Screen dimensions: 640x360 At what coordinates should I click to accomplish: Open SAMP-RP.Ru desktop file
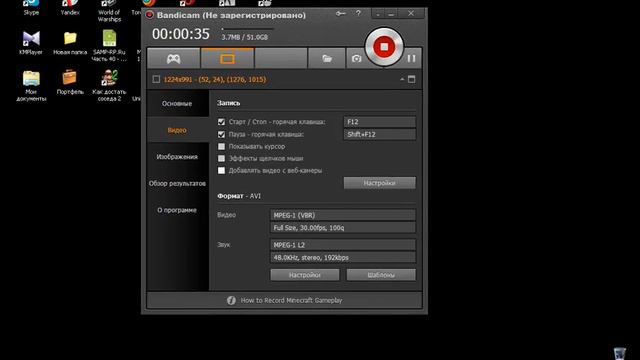(109, 46)
